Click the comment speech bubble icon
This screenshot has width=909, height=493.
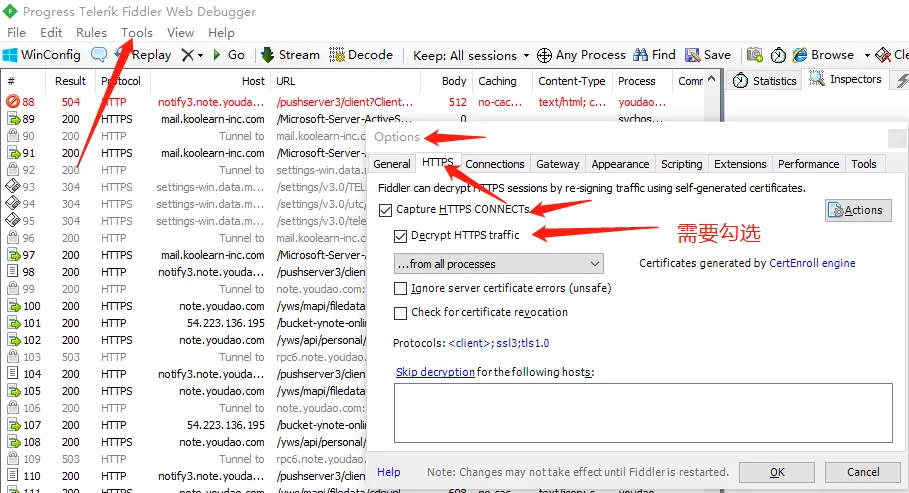coord(99,55)
